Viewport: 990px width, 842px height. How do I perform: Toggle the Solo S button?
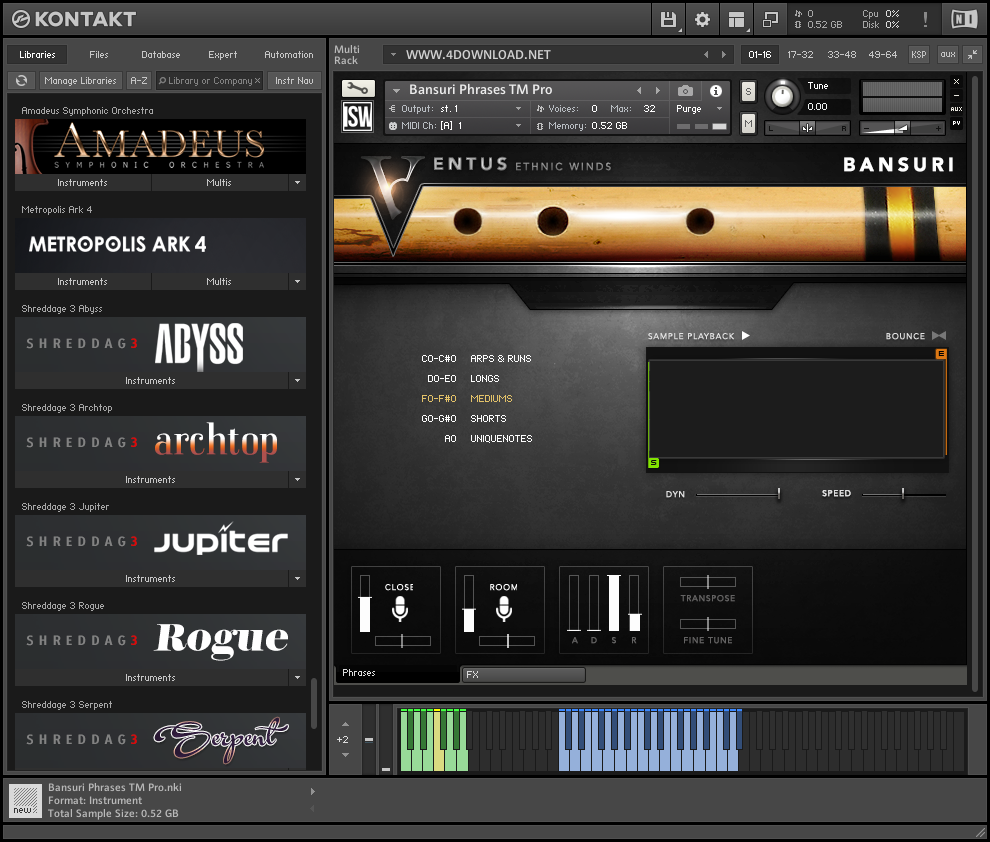[748, 92]
